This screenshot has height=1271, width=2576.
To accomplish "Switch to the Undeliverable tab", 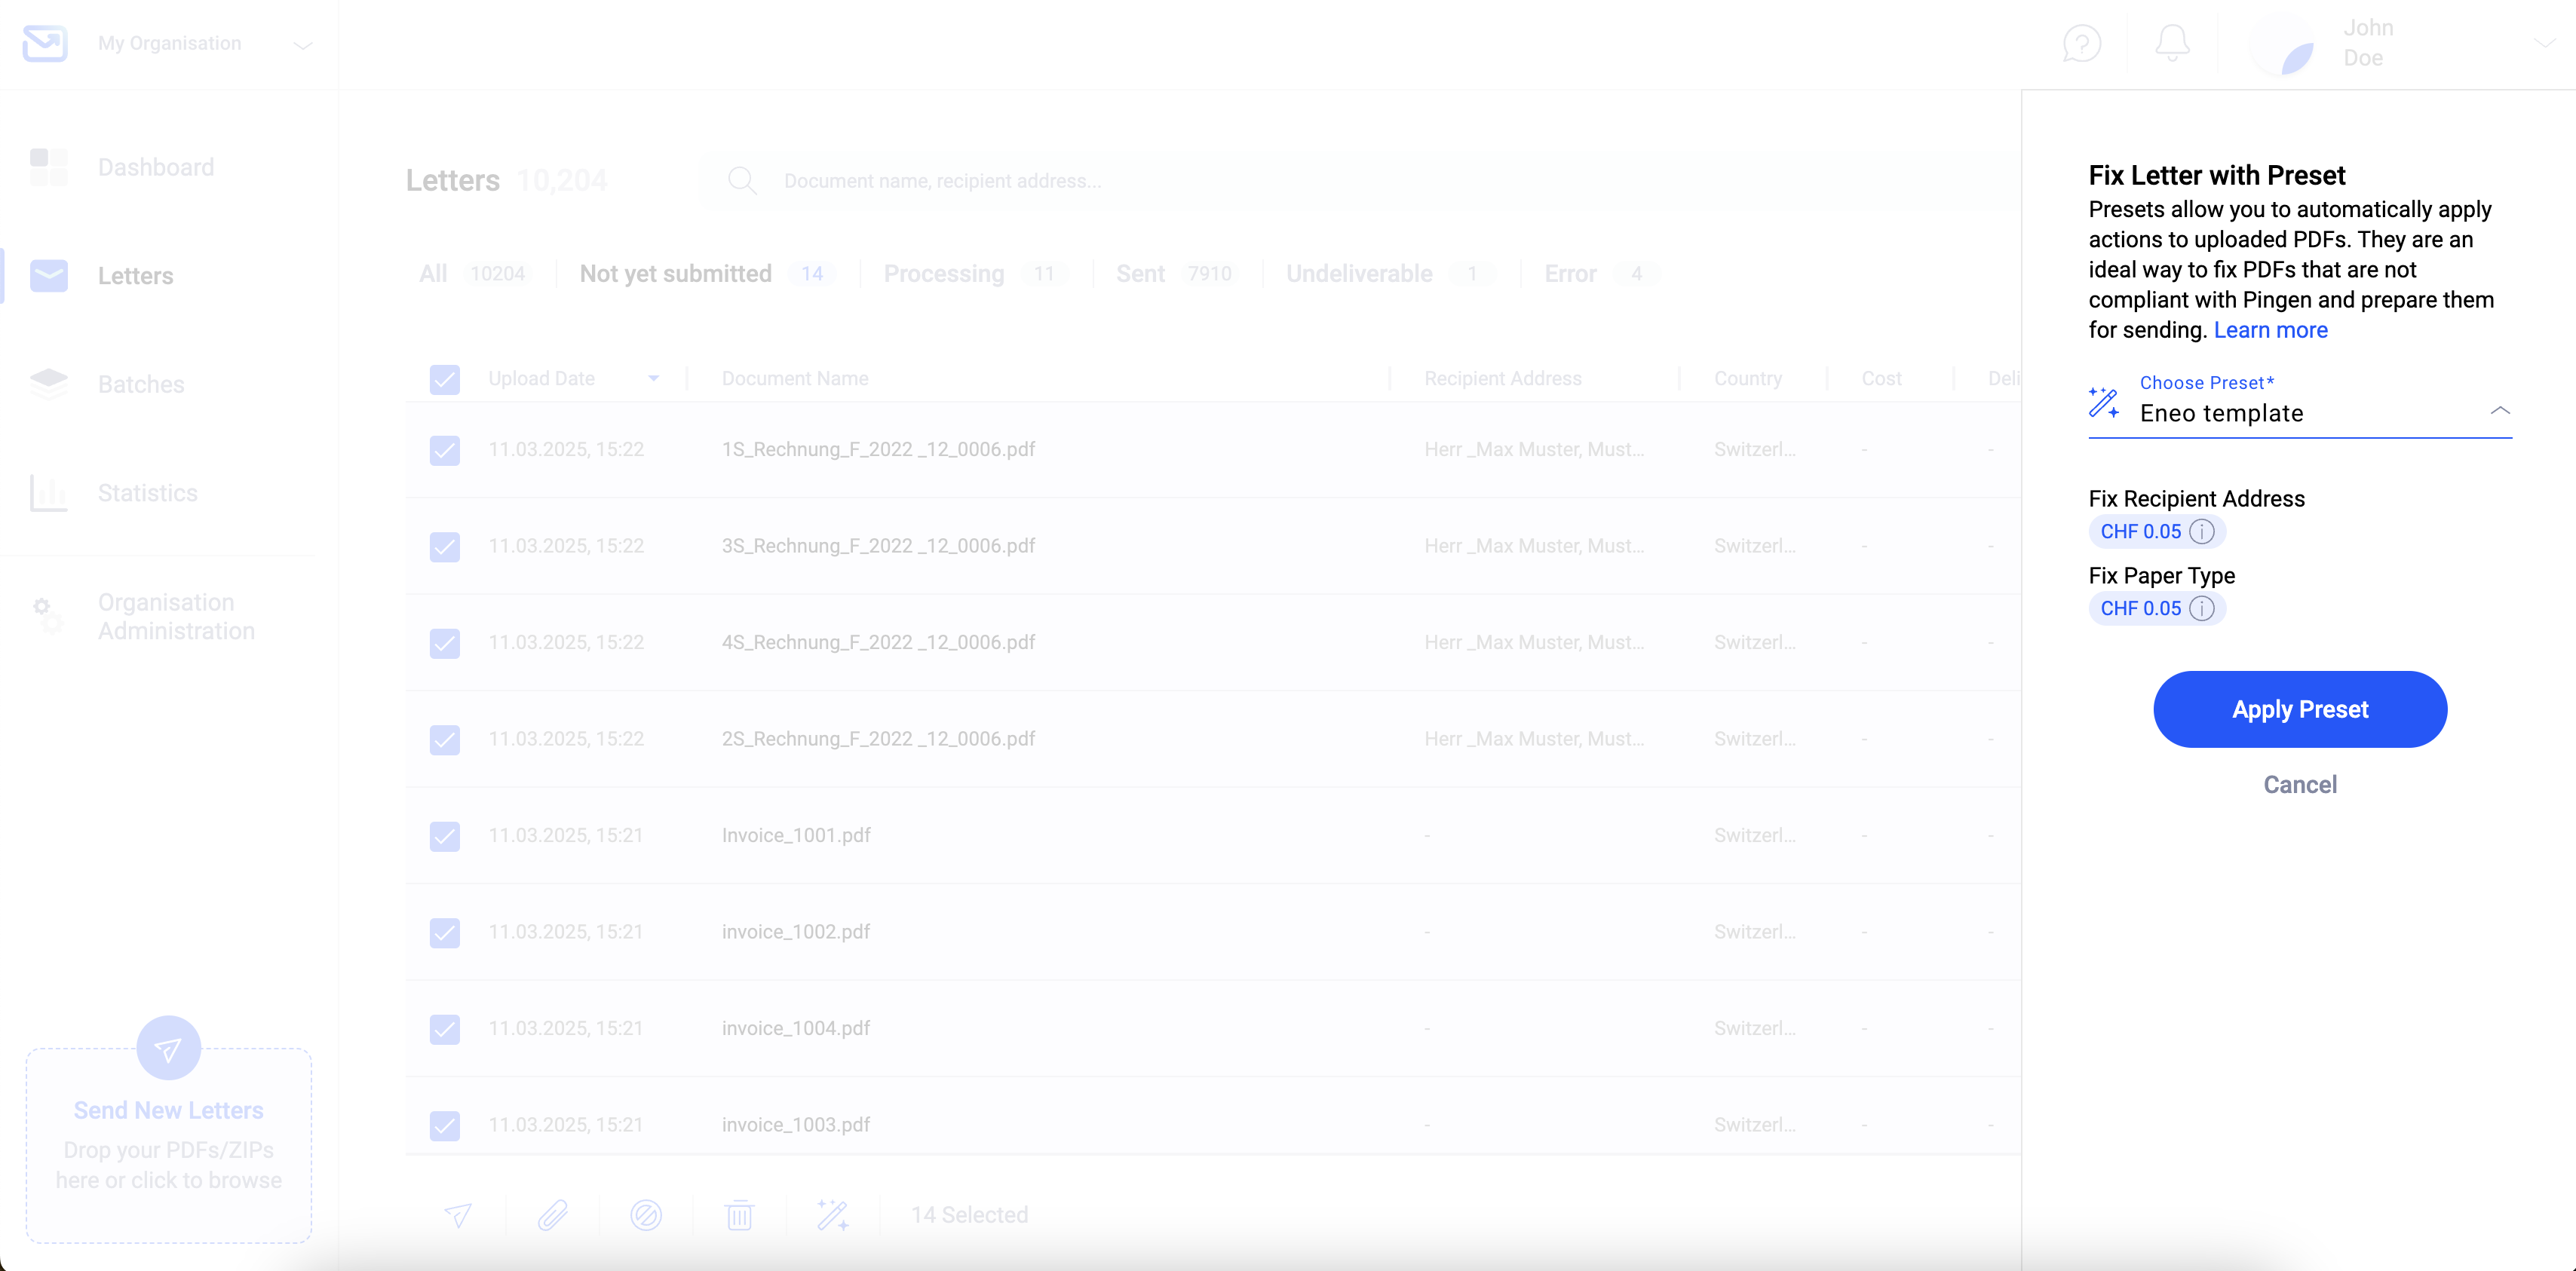I will click(1390, 274).
